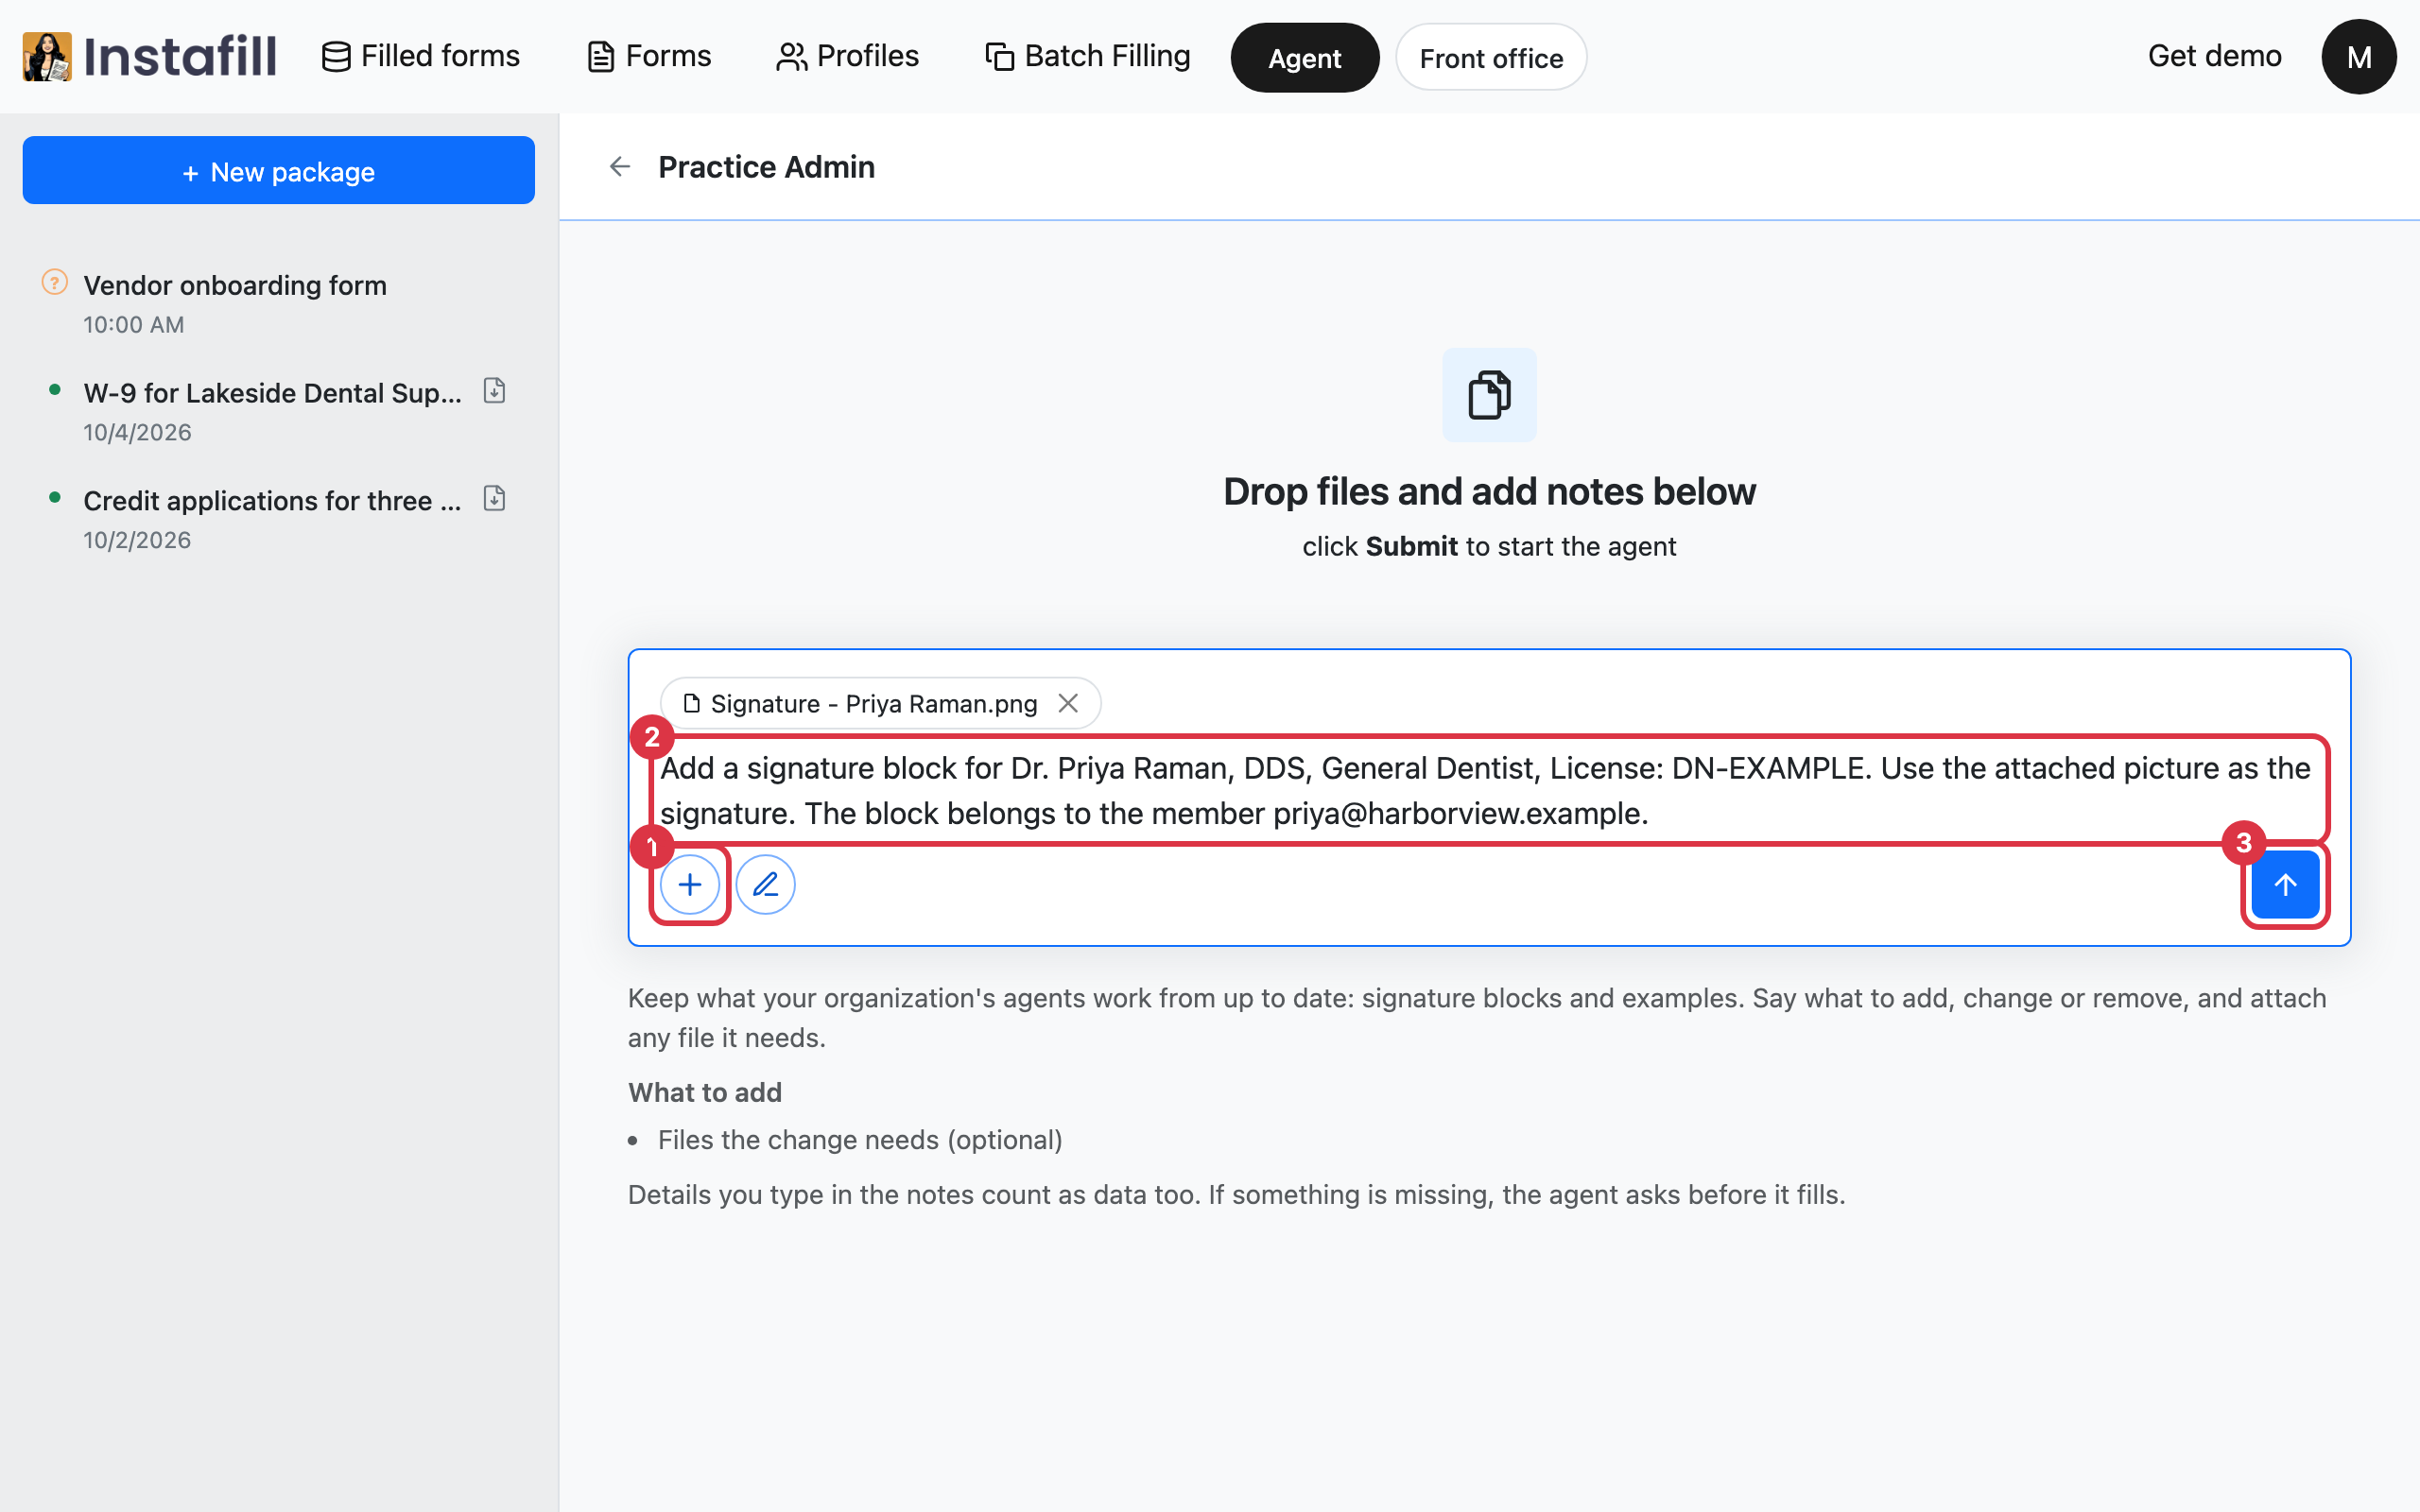Click the 'What to add' heading
The image size is (2420, 1512).
click(x=705, y=1092)
